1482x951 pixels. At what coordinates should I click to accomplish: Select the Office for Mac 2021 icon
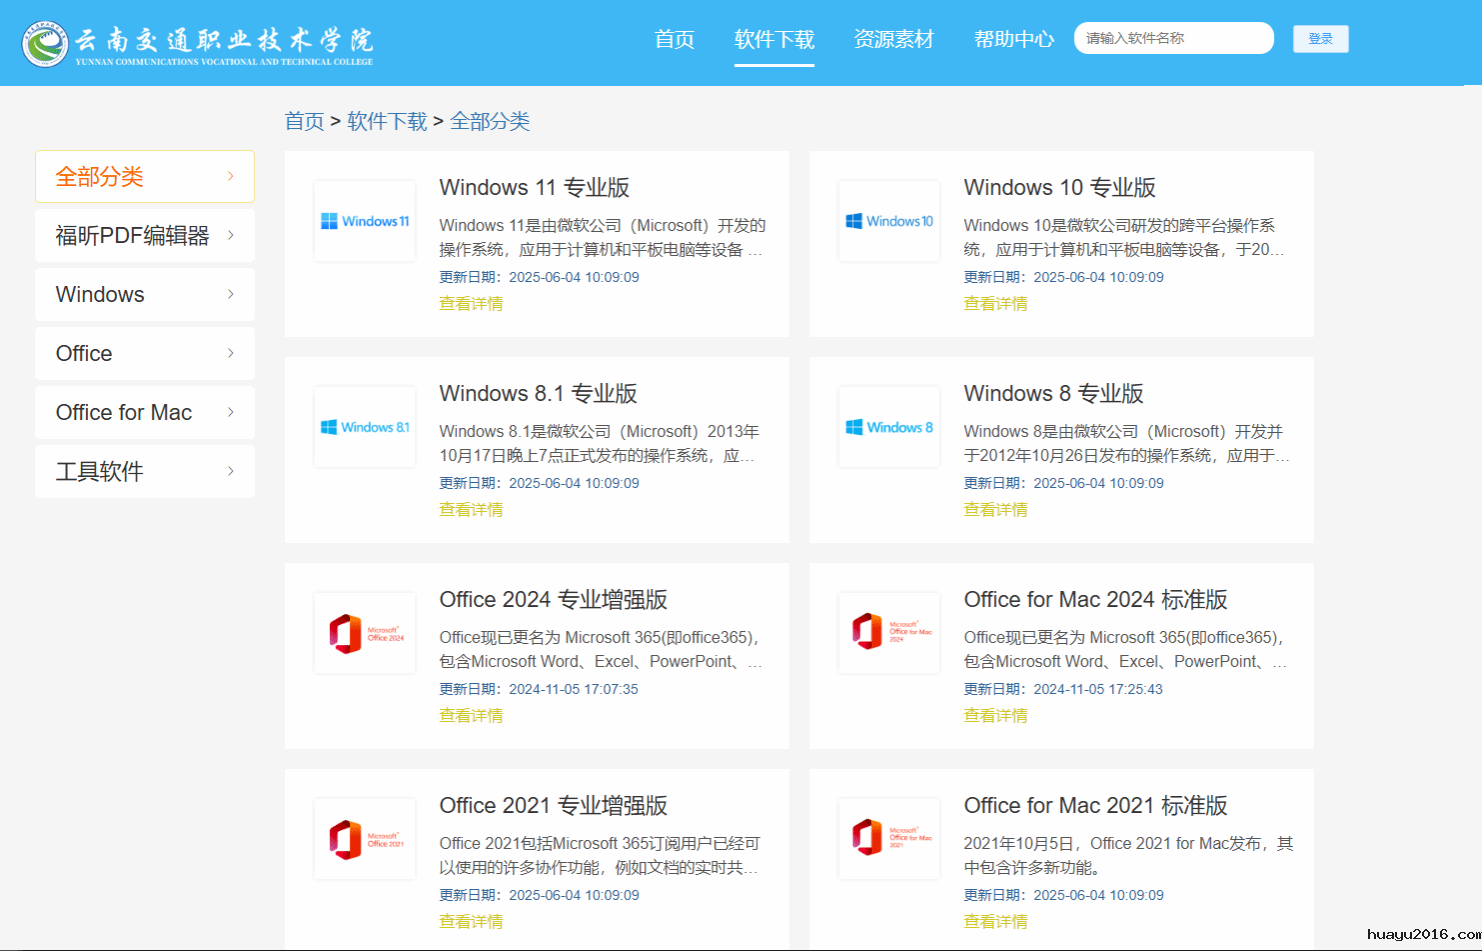click(x=889, y=839)
